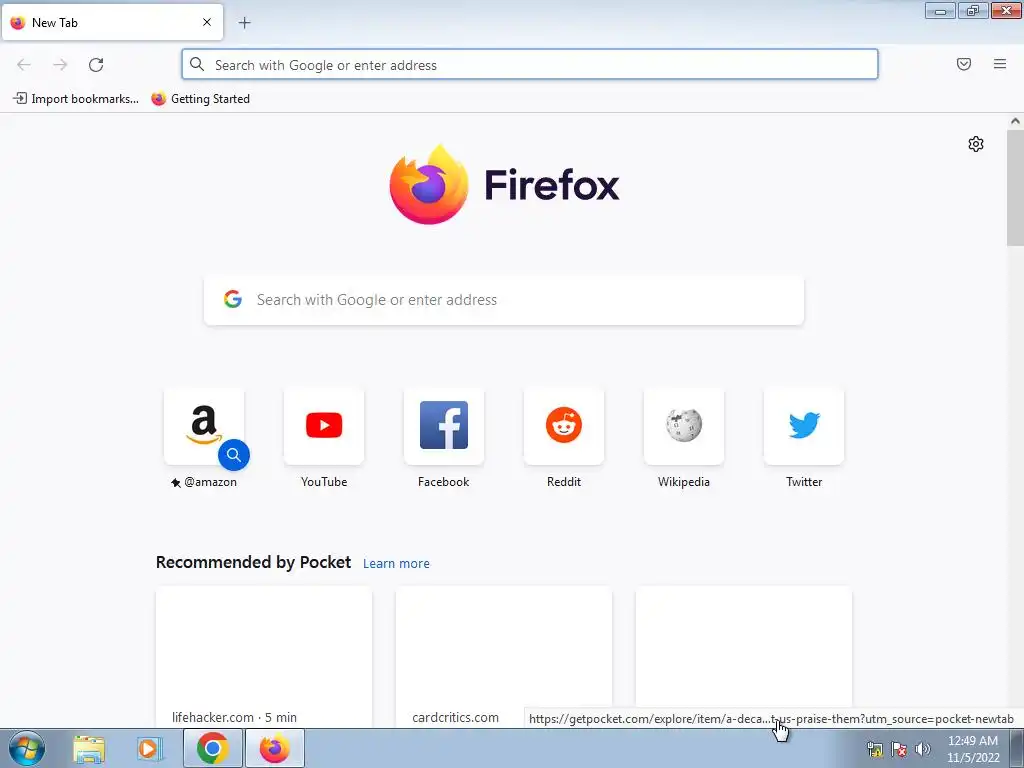Viewport: 1024px width, 768px height.
Task: Open the Action Center flag icon
Action: coord(899,748)
